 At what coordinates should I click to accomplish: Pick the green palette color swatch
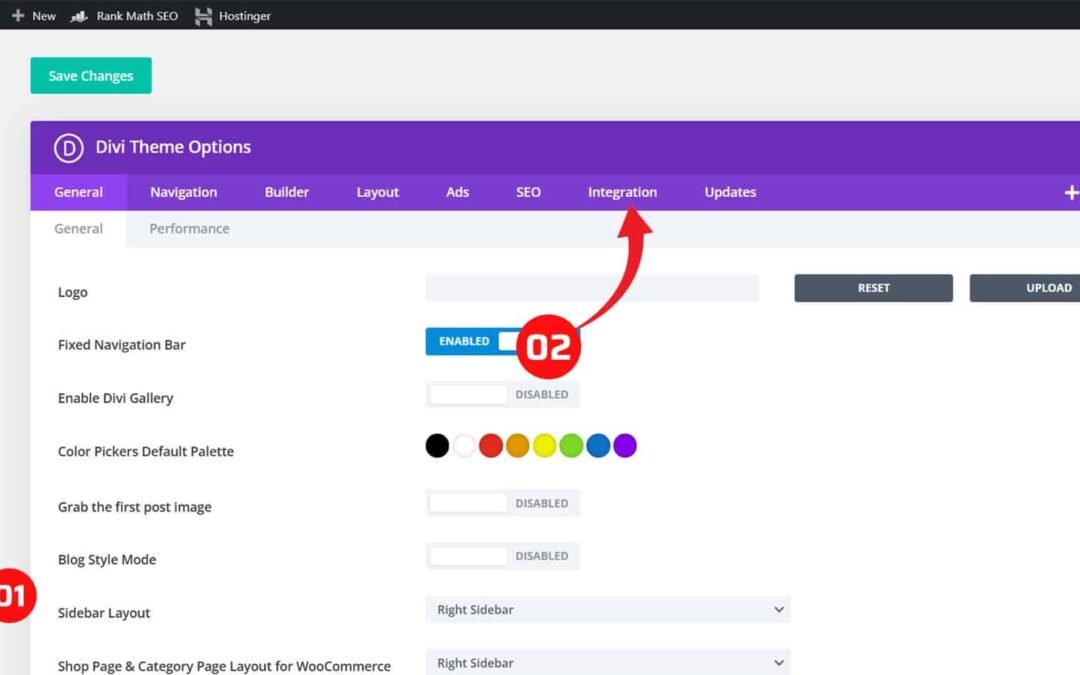click(x=571, y=446)
